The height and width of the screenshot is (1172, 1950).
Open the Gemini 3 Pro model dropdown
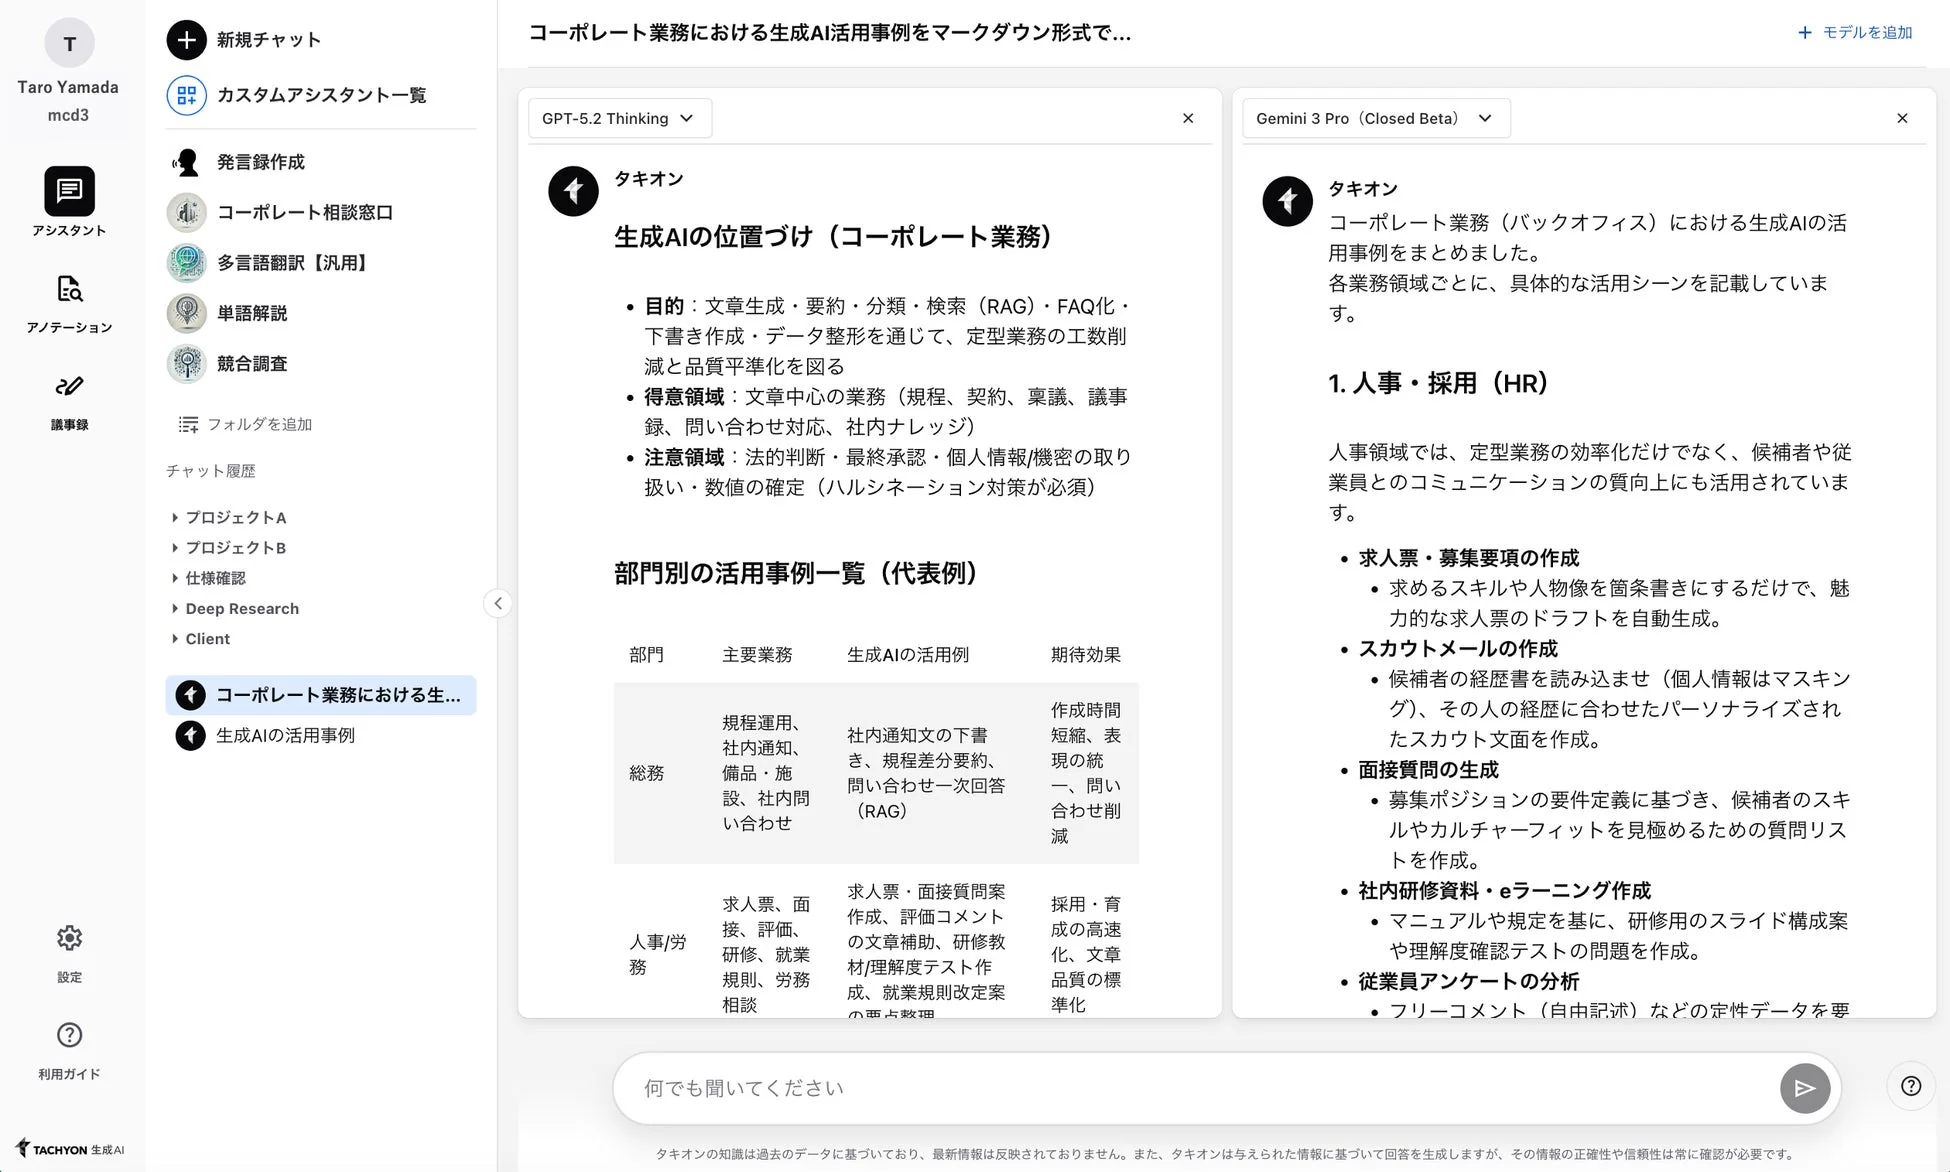coord(1375,118)
